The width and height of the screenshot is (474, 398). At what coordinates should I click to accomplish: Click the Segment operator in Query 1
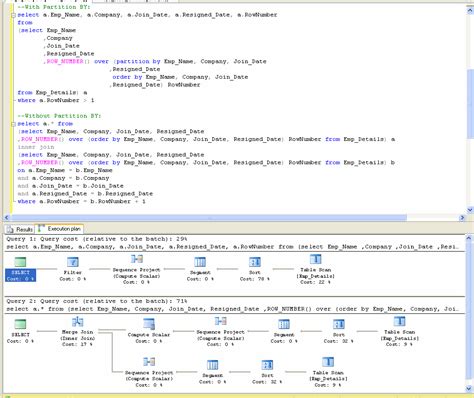click(x=200, y=269)
